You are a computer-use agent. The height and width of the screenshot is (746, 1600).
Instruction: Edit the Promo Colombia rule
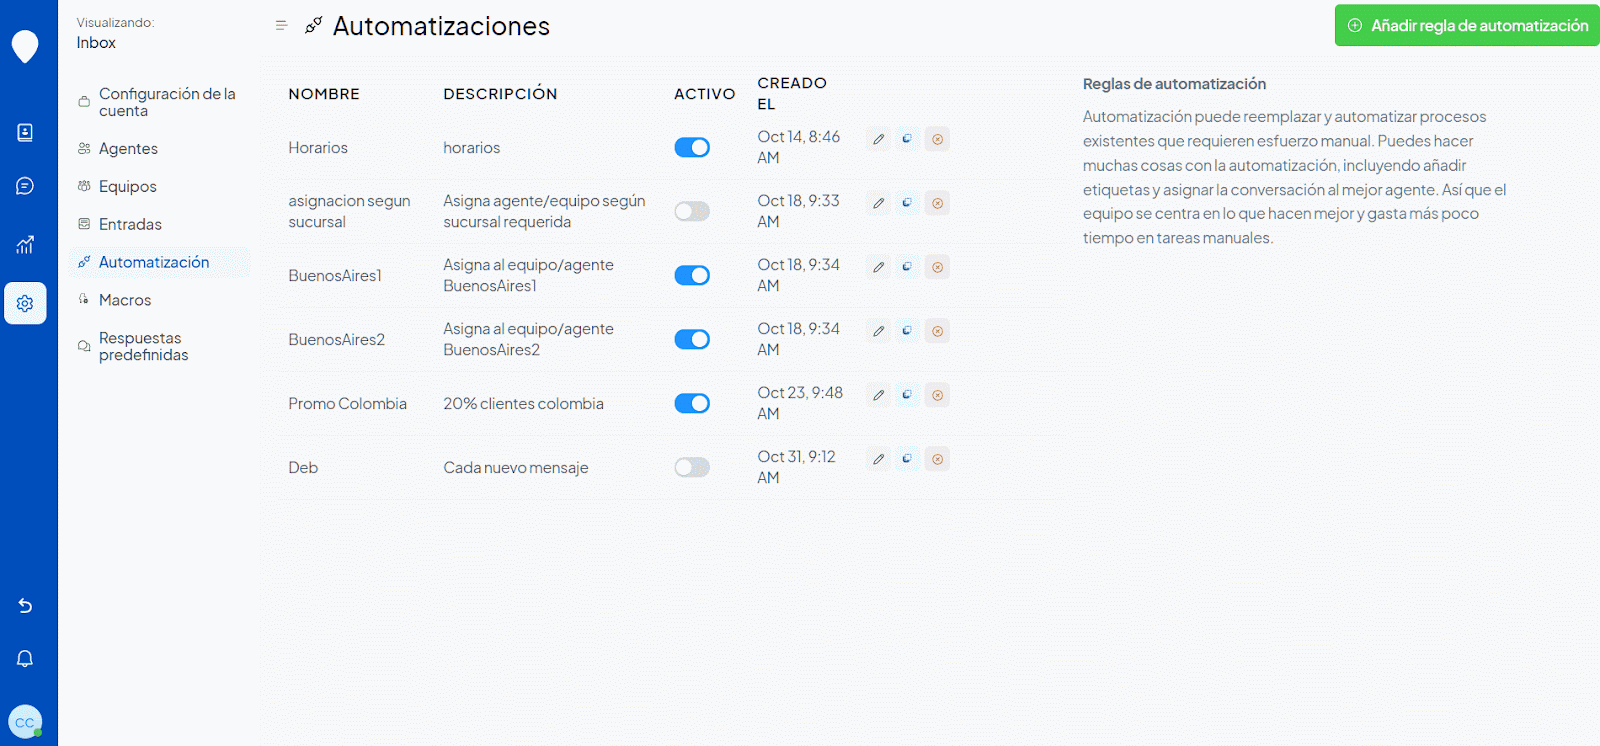pyautogui.click(x=878, y=395)
